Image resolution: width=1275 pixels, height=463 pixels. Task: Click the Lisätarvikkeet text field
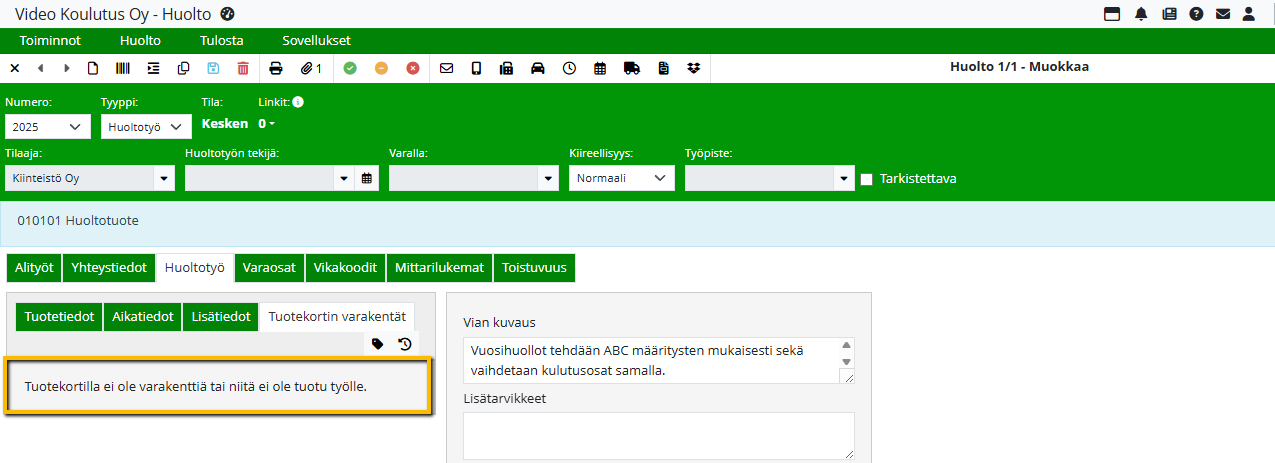coord(658,436)
